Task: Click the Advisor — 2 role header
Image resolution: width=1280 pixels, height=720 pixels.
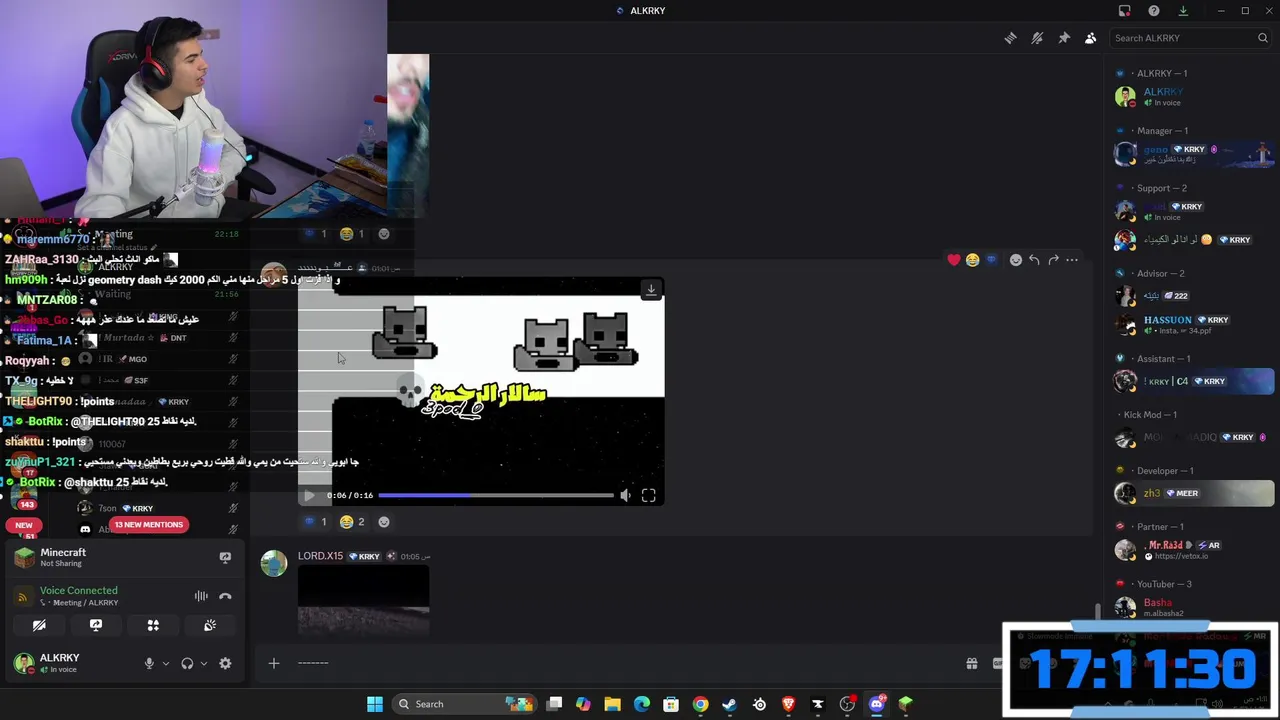Action: 1160,273
